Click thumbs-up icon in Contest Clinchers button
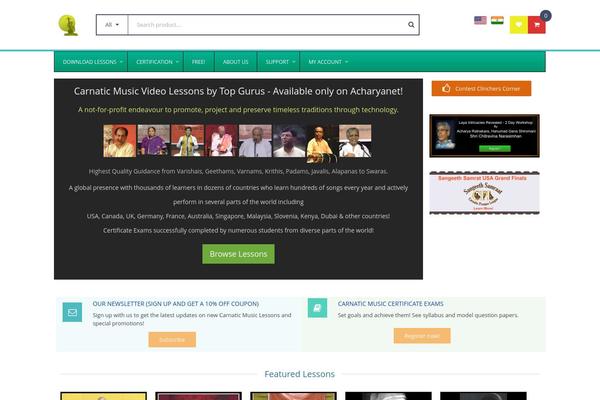This screenshot has height=400, width=600. [x=446, y=88]
